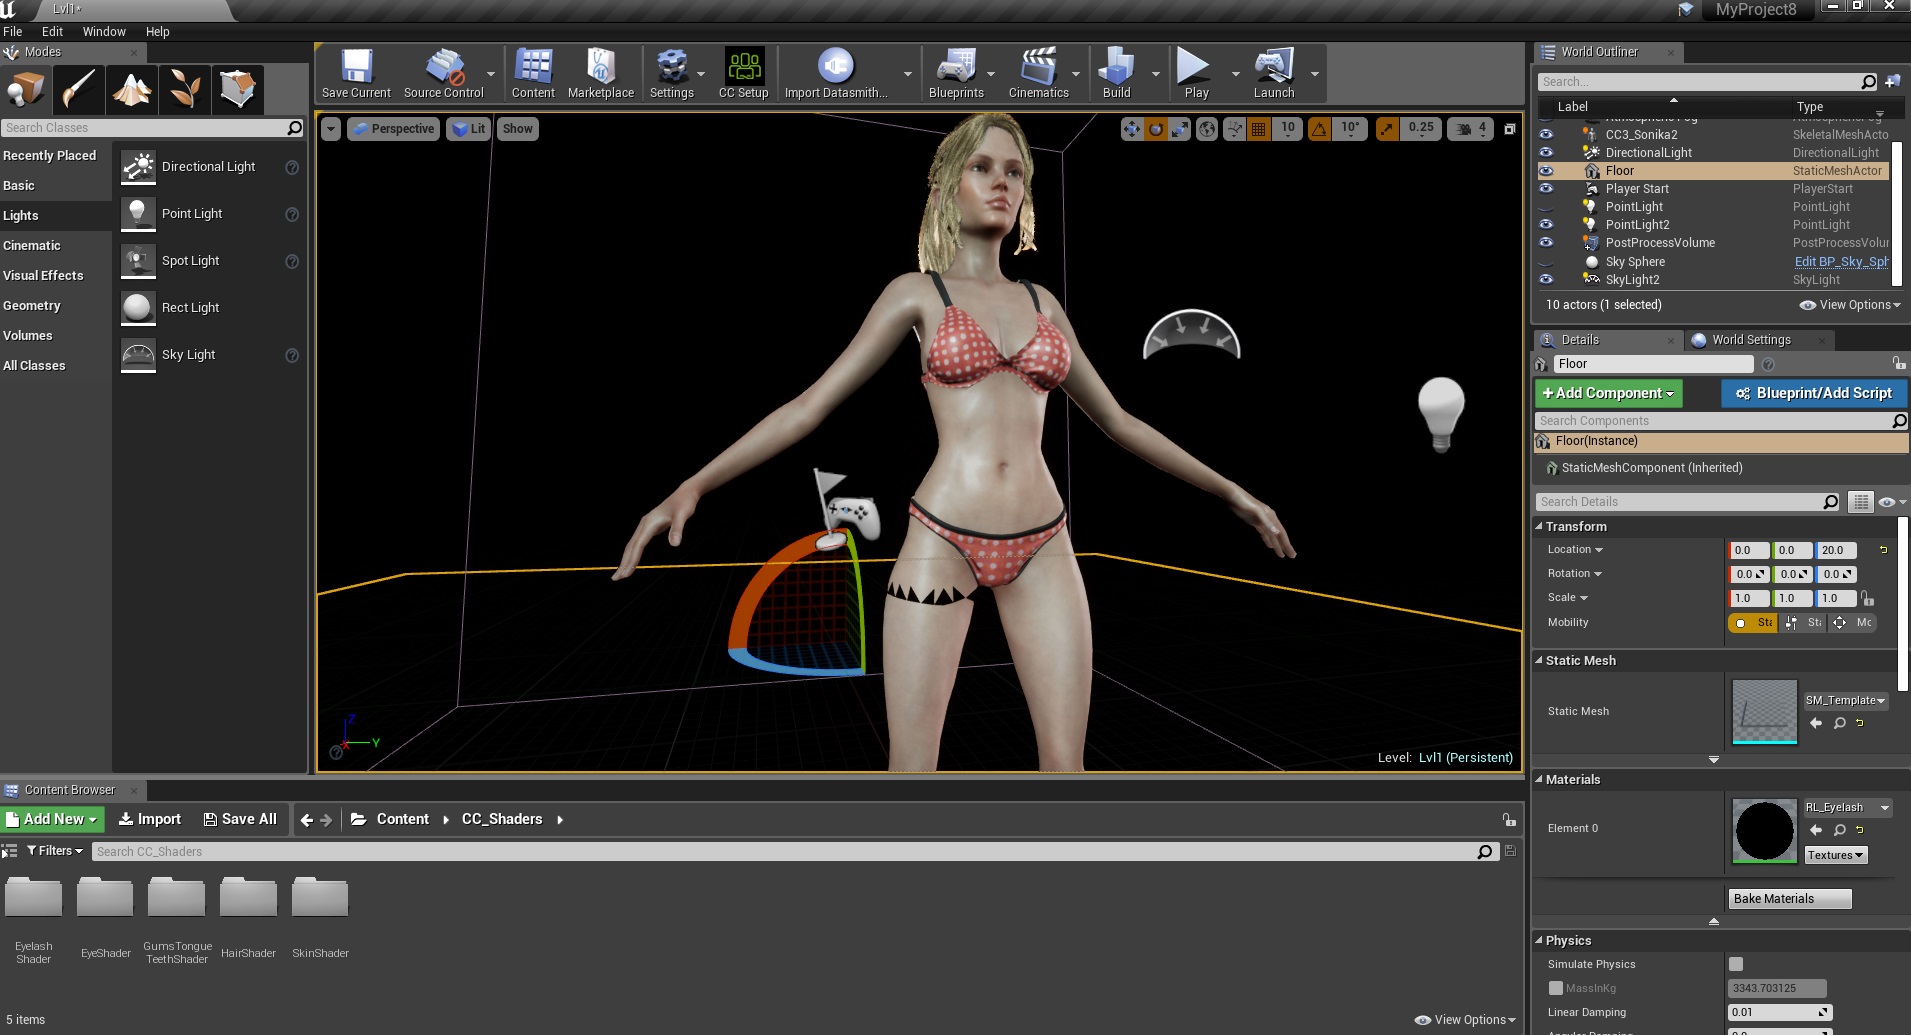Select the translate gizmo icon in viewport
Viewport: 1911px width, 1035px height.
1132,129
